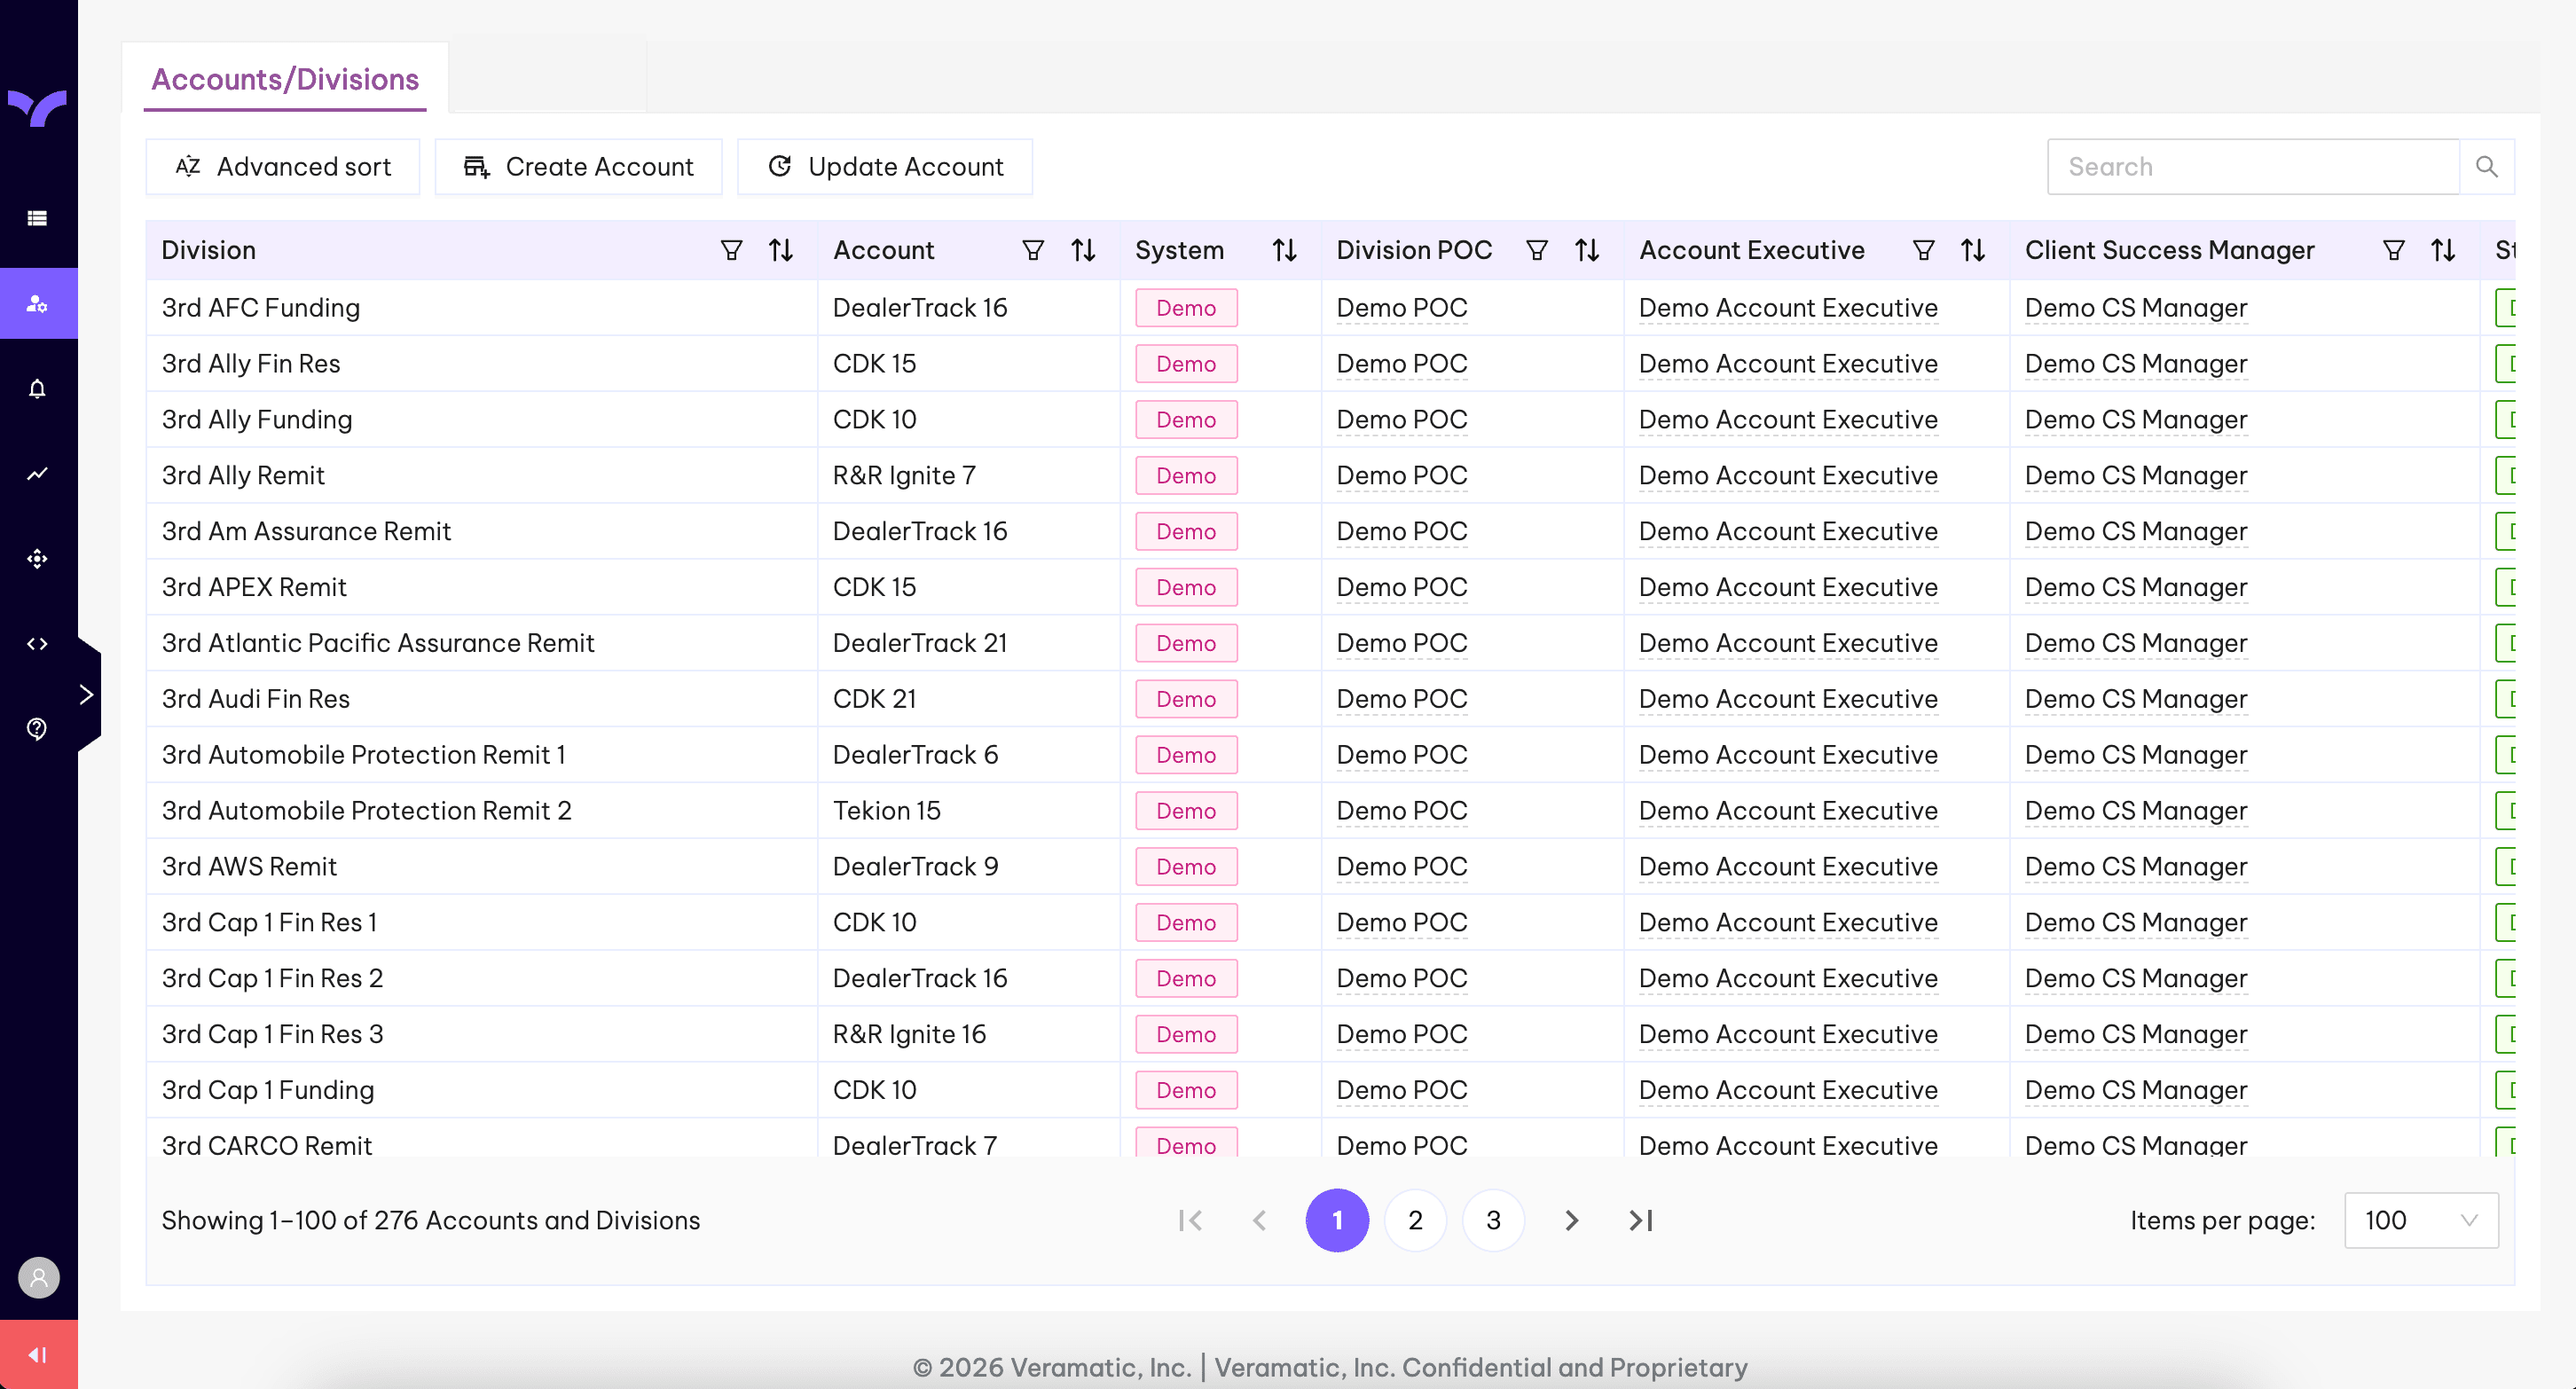The width and height of the screenshot is (2576, 1389).
Task: Click the Create Account button
Action: tap(578, 167)
